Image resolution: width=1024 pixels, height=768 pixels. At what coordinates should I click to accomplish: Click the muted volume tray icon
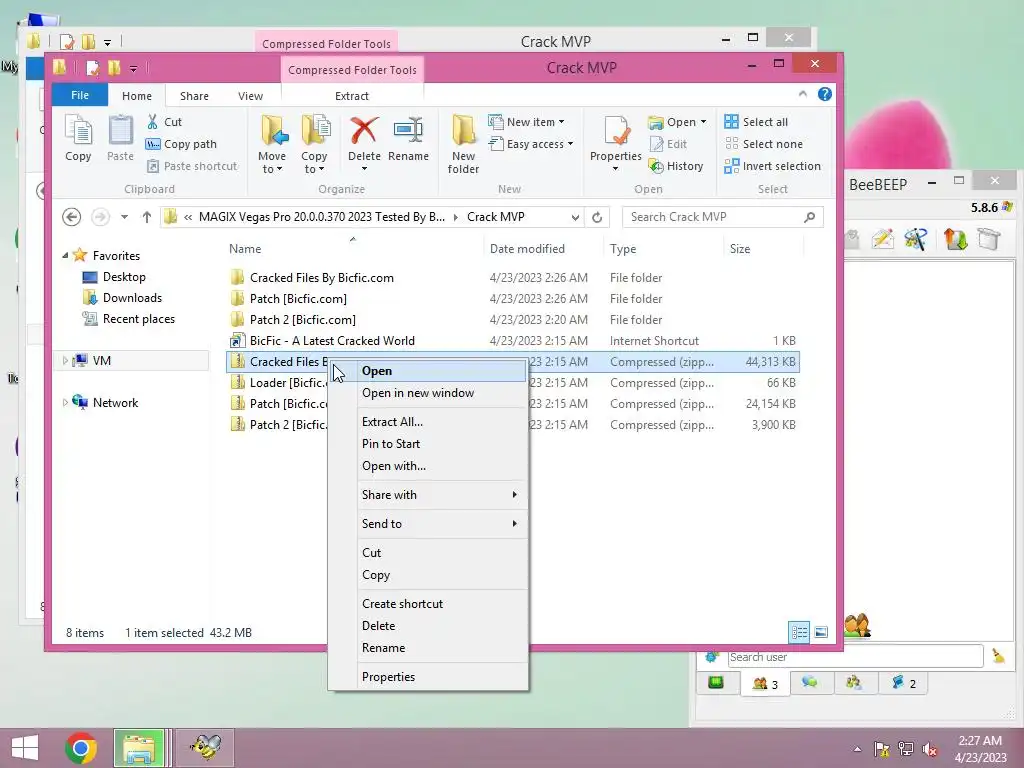point(930,748)
